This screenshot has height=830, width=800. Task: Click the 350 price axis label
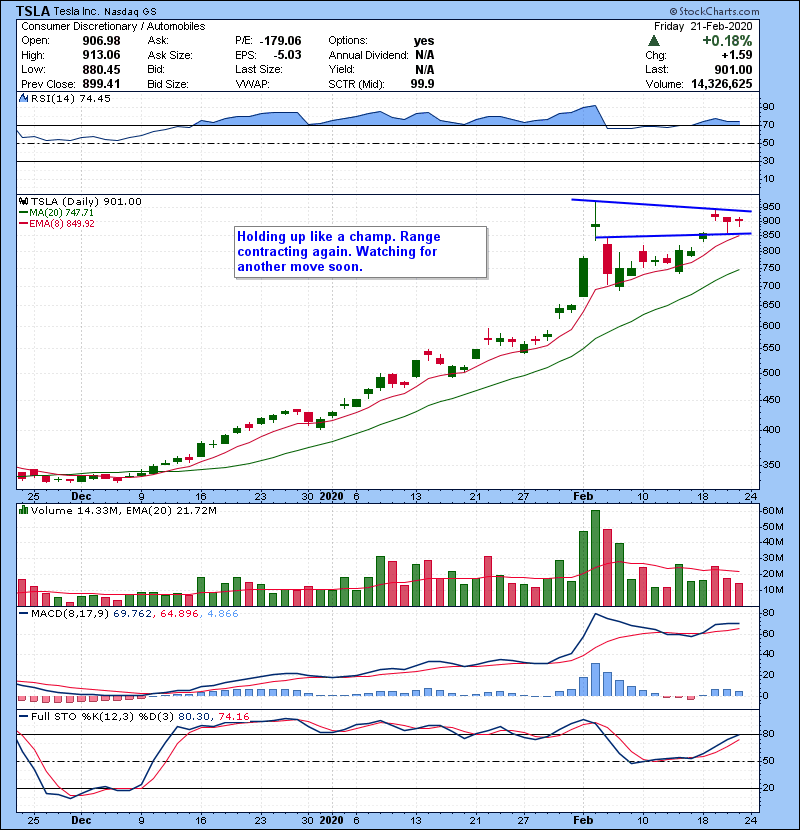point(771,465)
